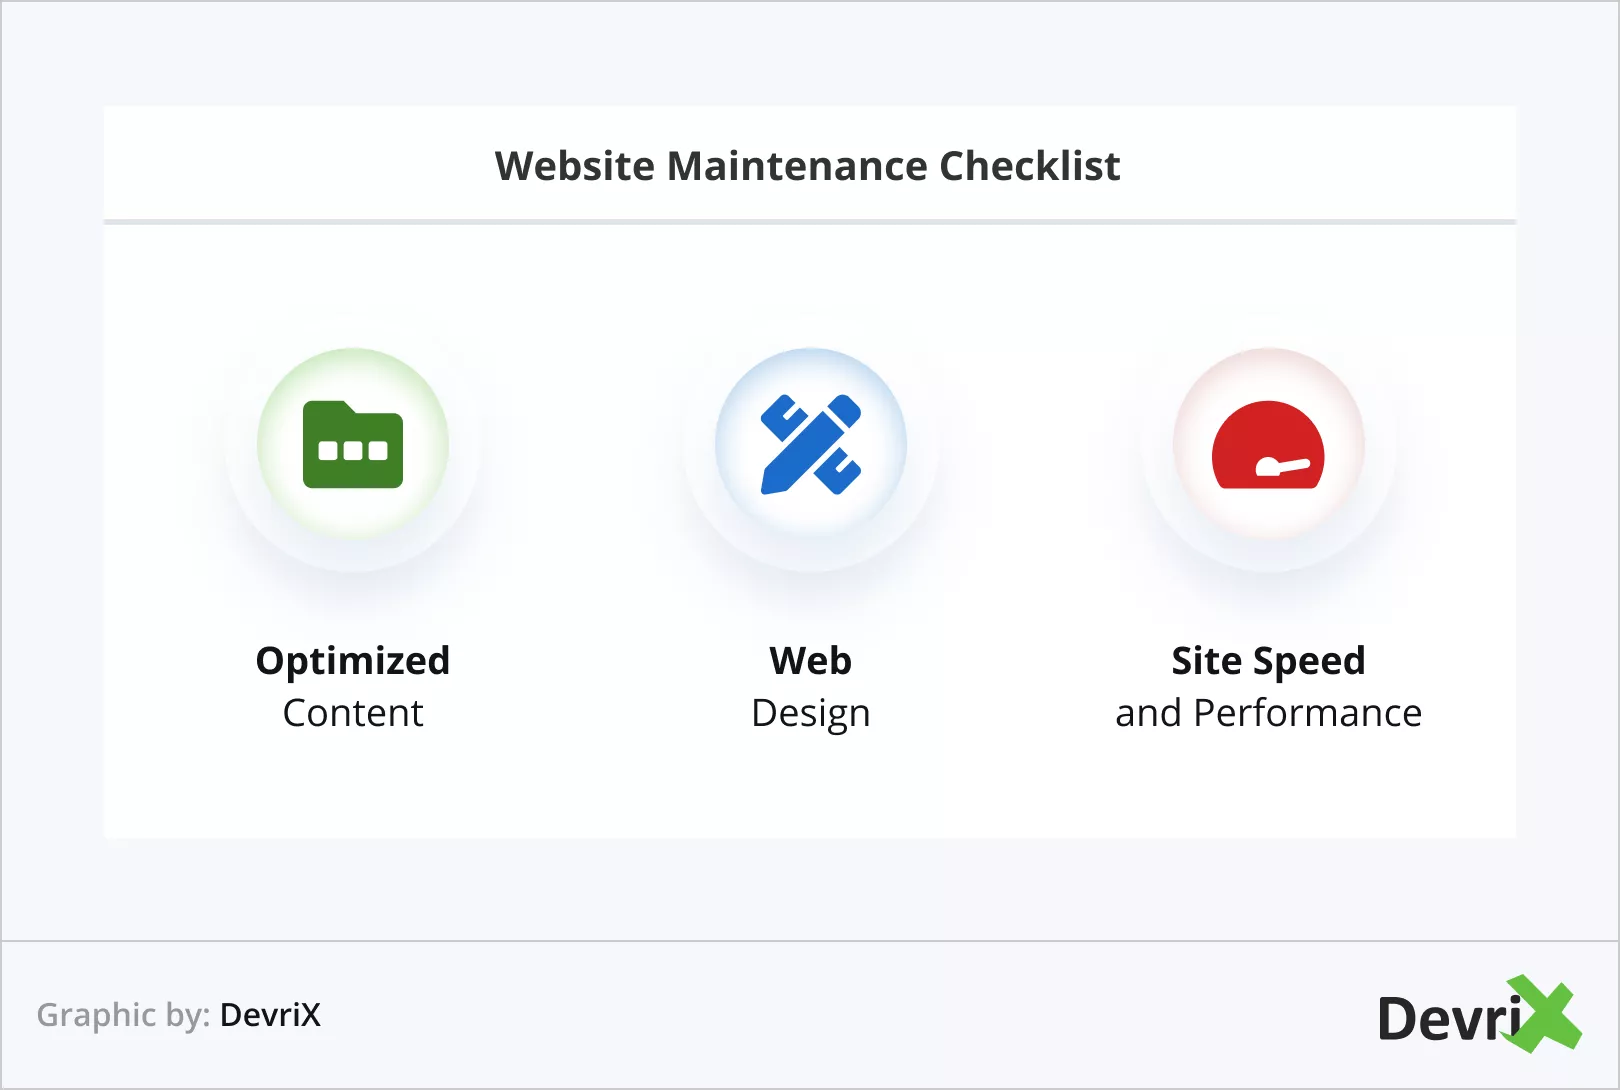Click the word 'Site' in Site Speed
This screenshot has width=1620, height=1090.
pos(1206,661)
